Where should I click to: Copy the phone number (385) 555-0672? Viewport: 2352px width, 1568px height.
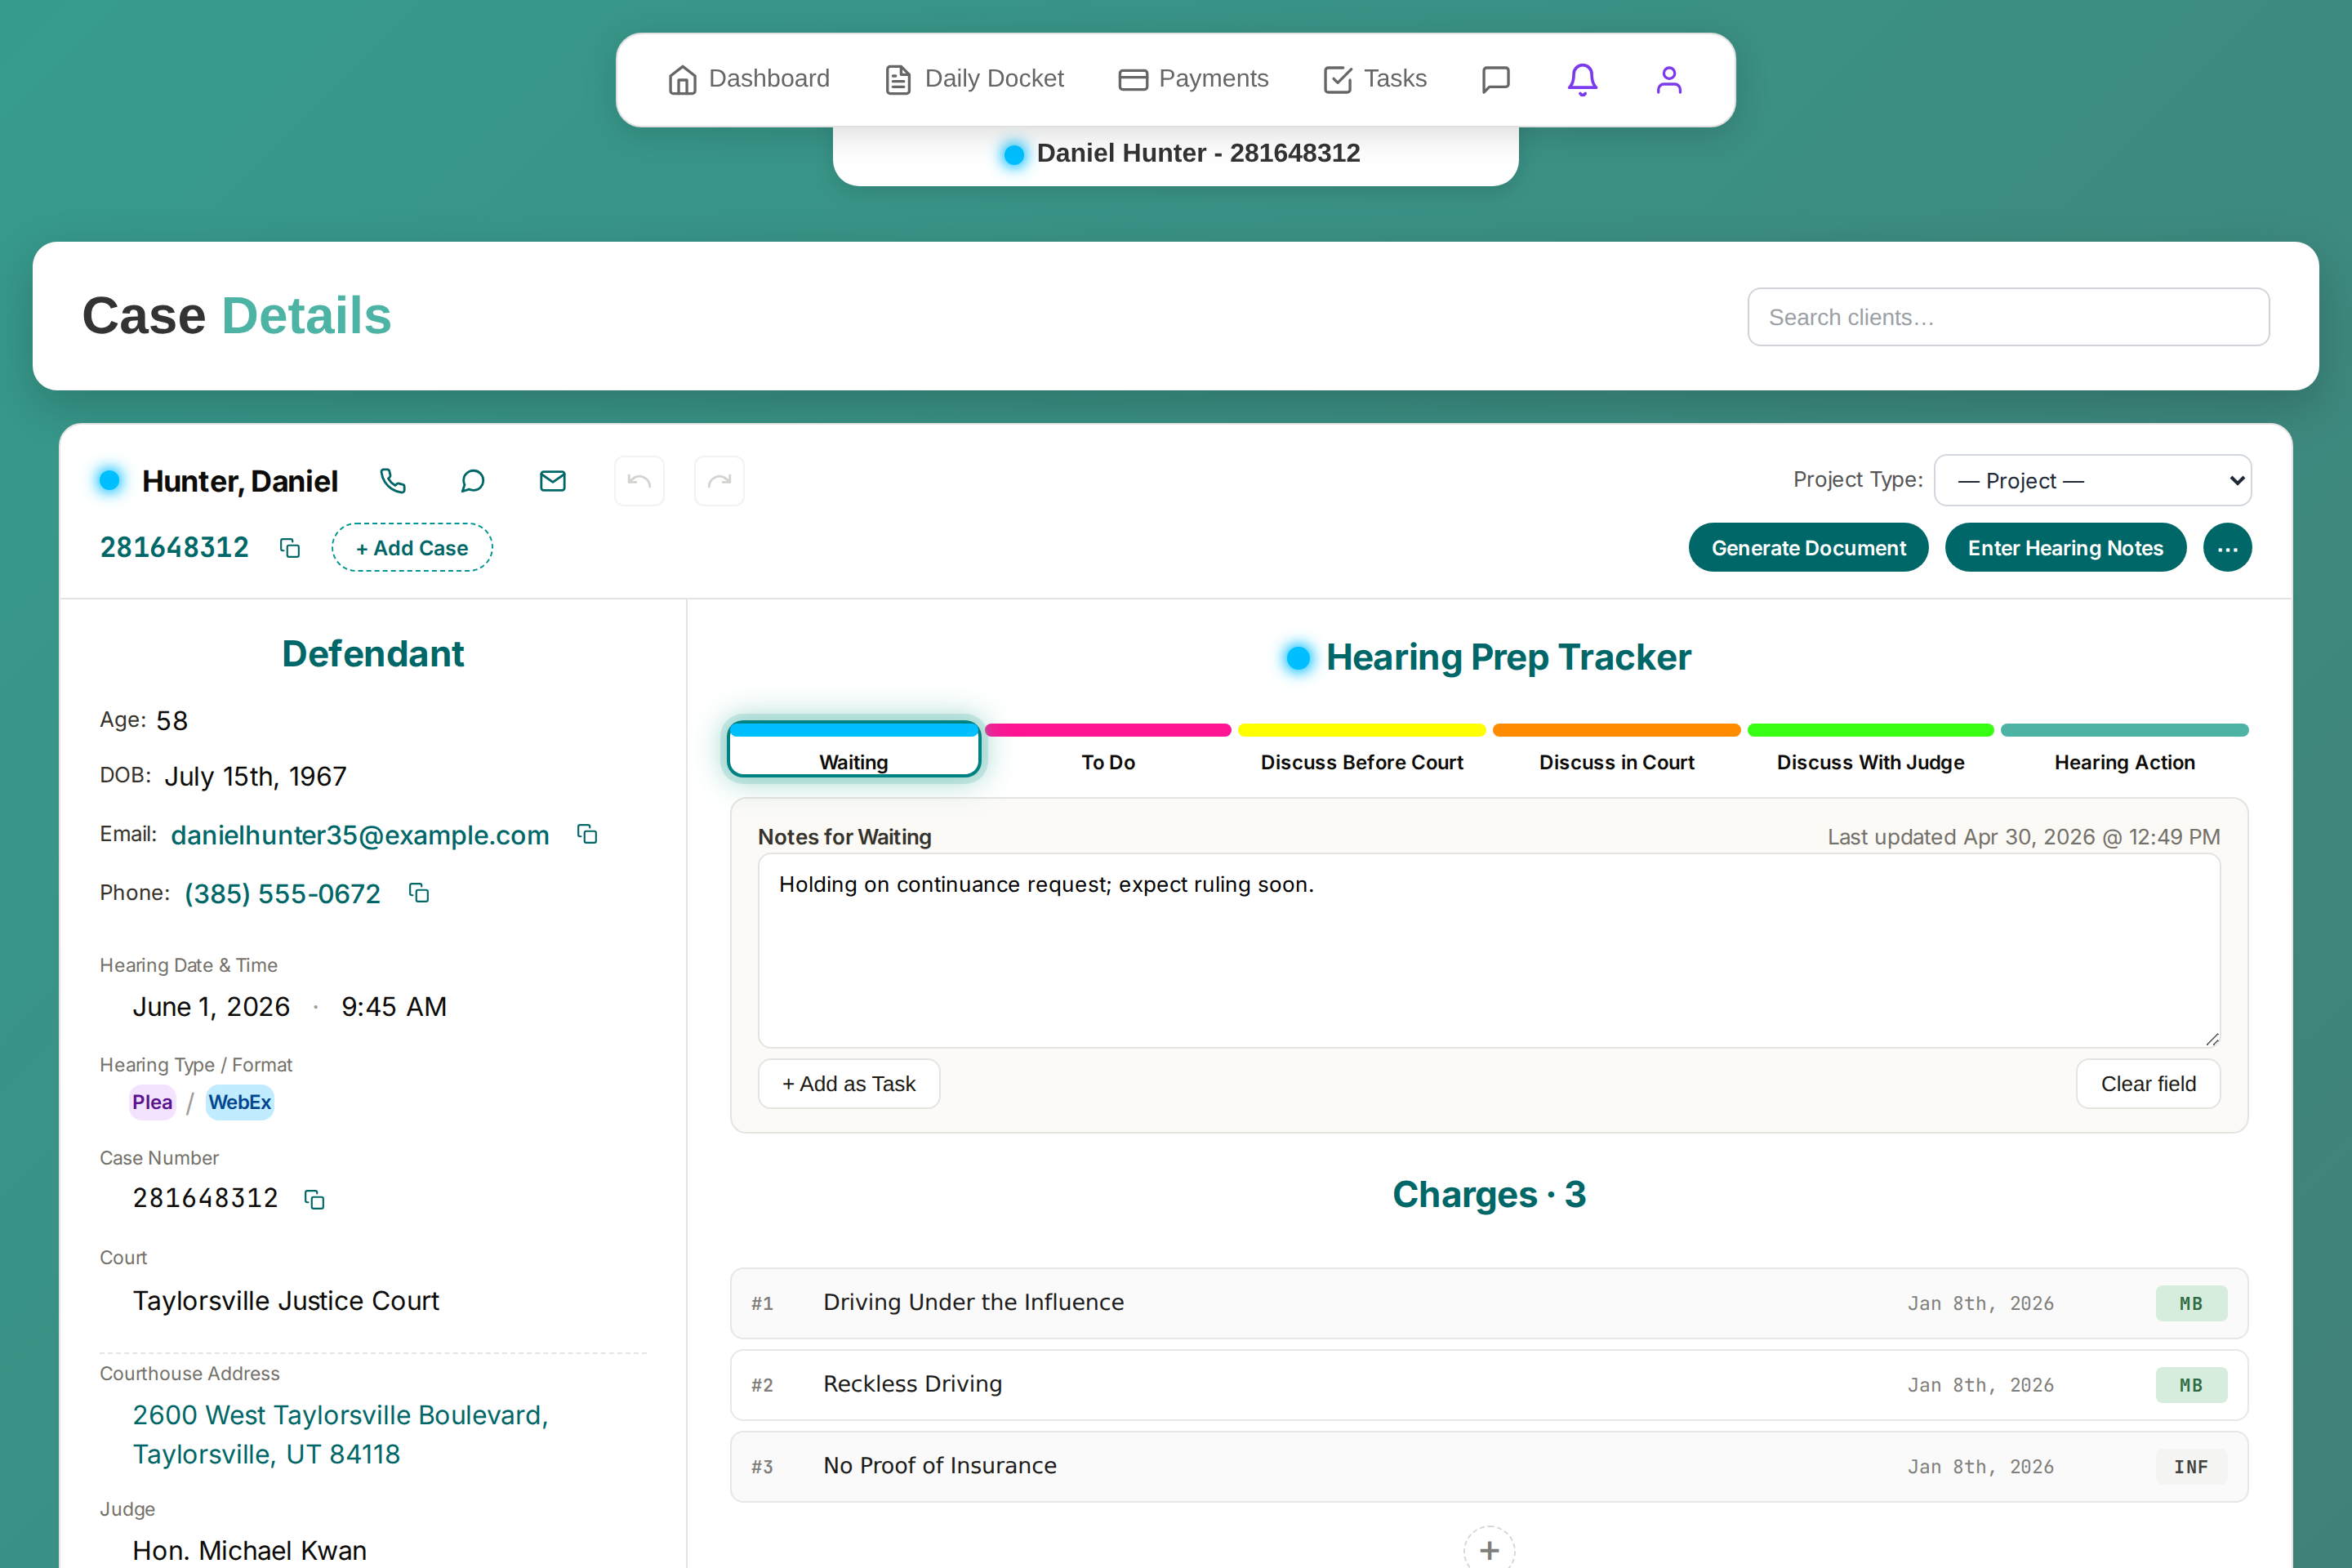(x=419, y=893)
